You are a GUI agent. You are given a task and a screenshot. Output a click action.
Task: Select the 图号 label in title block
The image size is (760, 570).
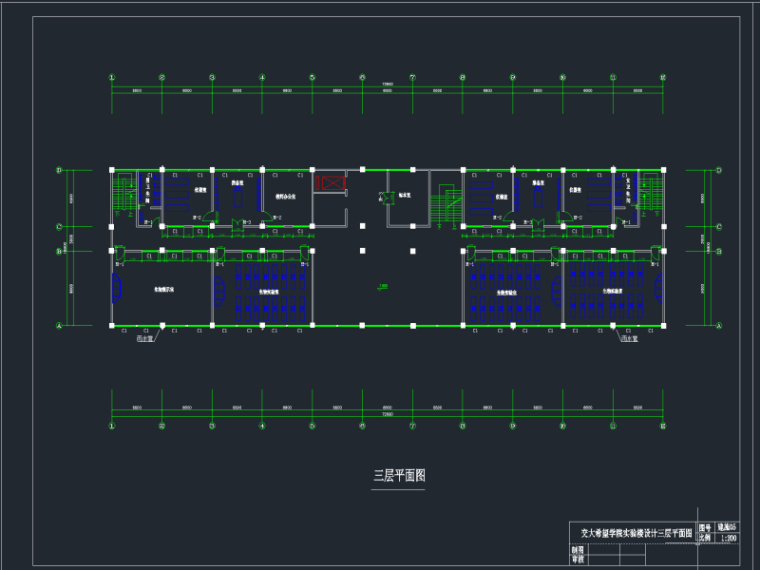click(x=705, y=527)
